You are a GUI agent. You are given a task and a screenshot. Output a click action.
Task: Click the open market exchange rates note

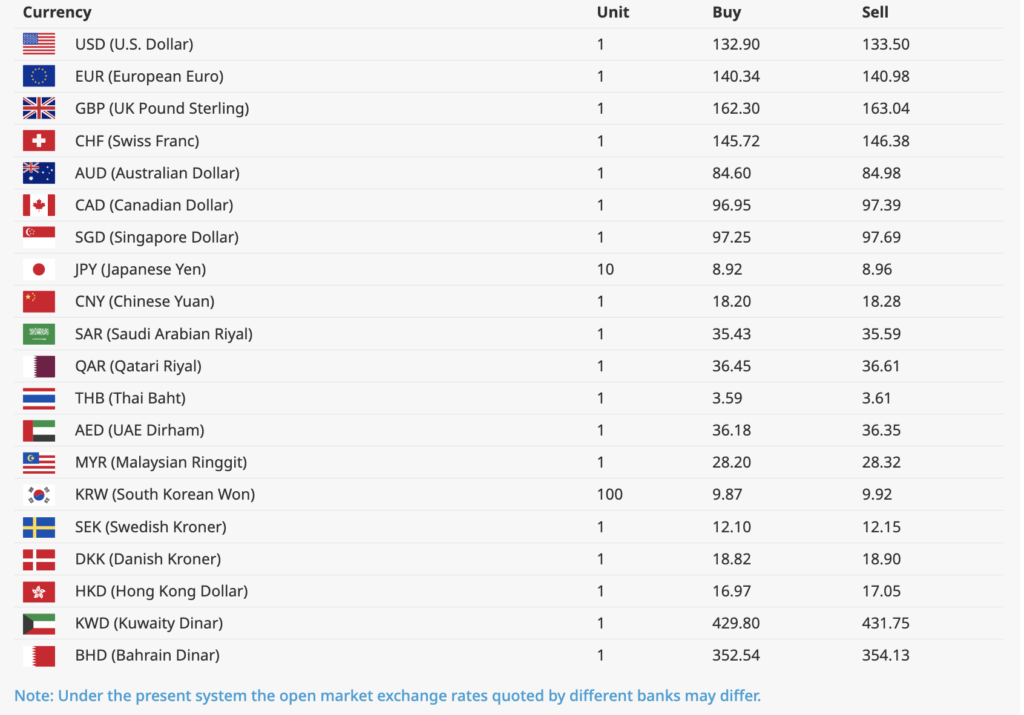tap(387, 695)
